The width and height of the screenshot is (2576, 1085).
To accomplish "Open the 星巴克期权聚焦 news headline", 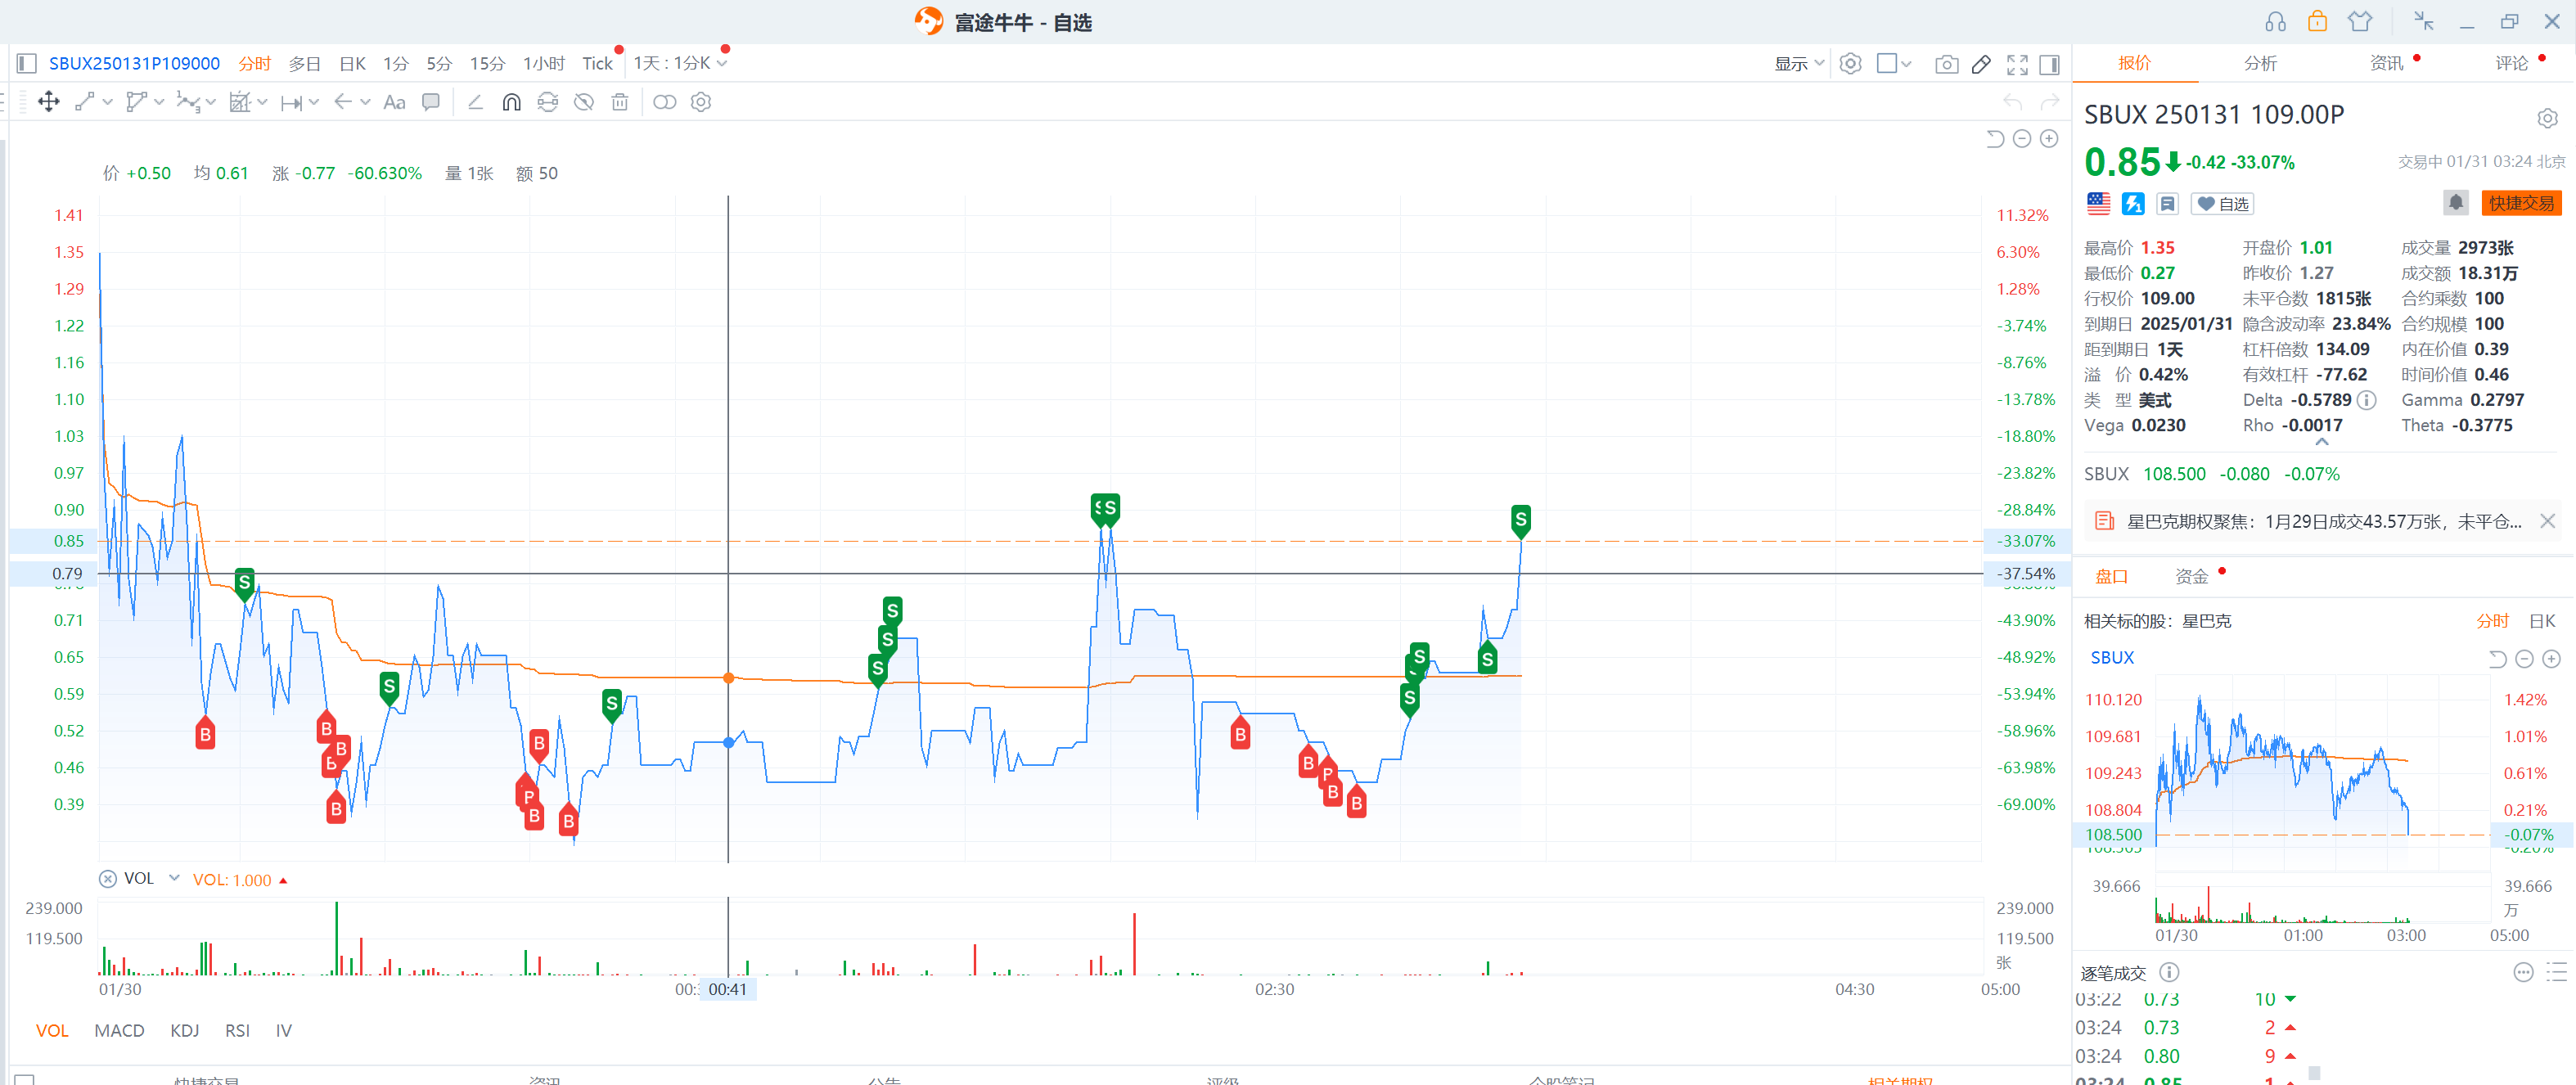I will tap(2324, 521).
